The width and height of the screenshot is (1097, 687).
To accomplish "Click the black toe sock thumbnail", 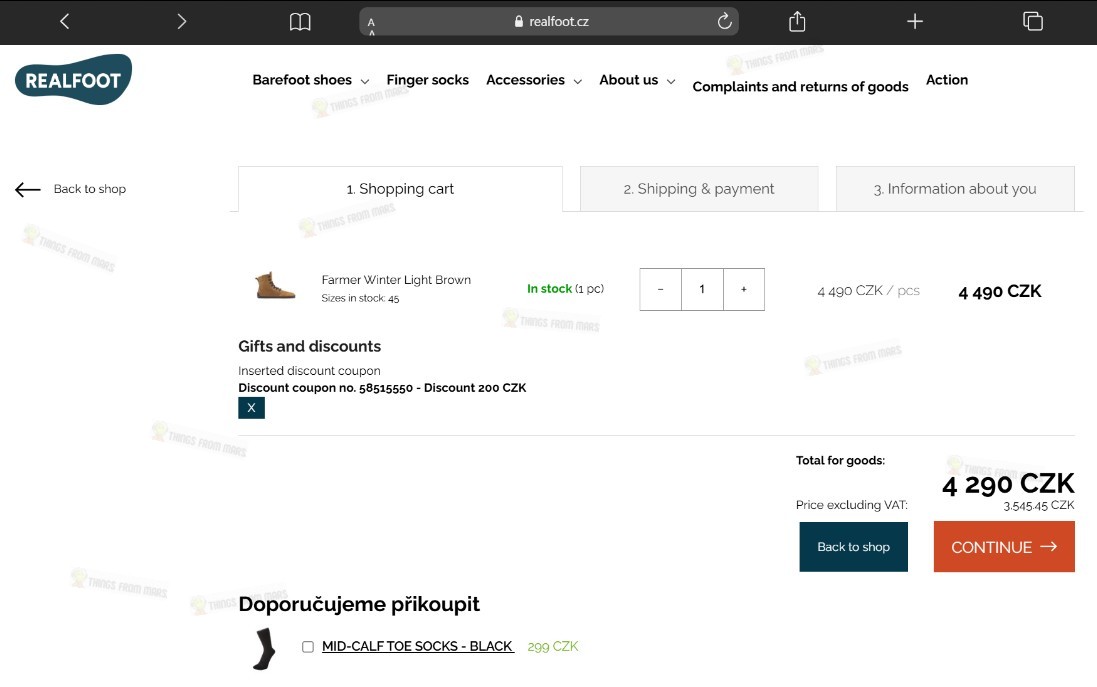I will coord(264,649).
